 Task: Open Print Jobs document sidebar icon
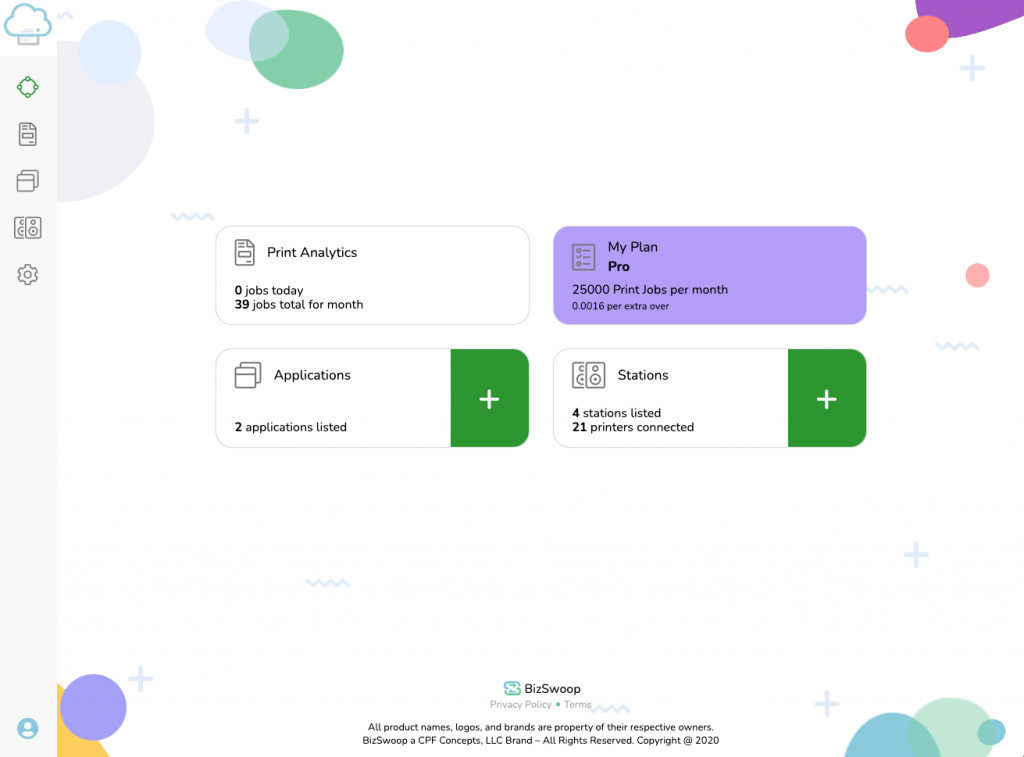pyautogui.click(x=28, y=134)
